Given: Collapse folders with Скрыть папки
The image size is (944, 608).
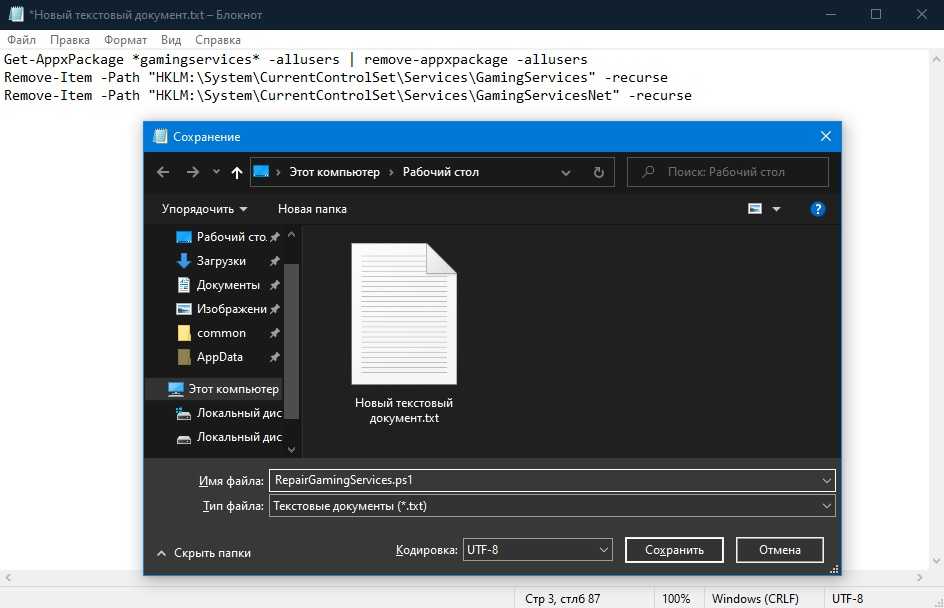Looking at the screenshot, I should pos(204,553).
